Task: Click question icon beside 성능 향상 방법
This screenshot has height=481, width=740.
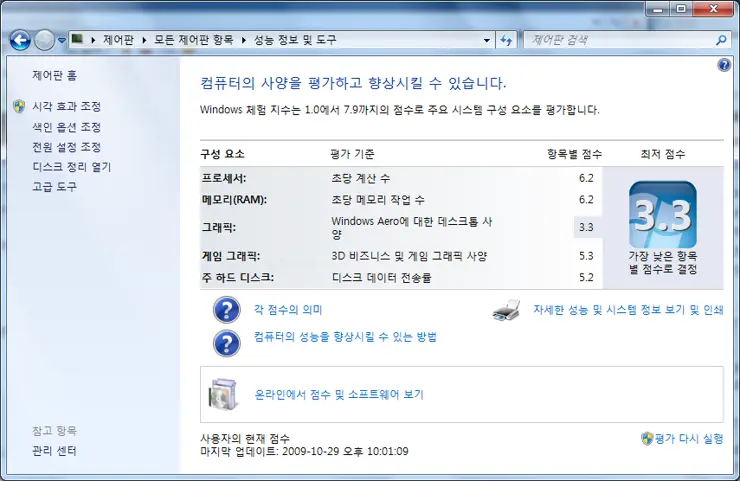Action: pyautogui.click(x=227, y=343)
